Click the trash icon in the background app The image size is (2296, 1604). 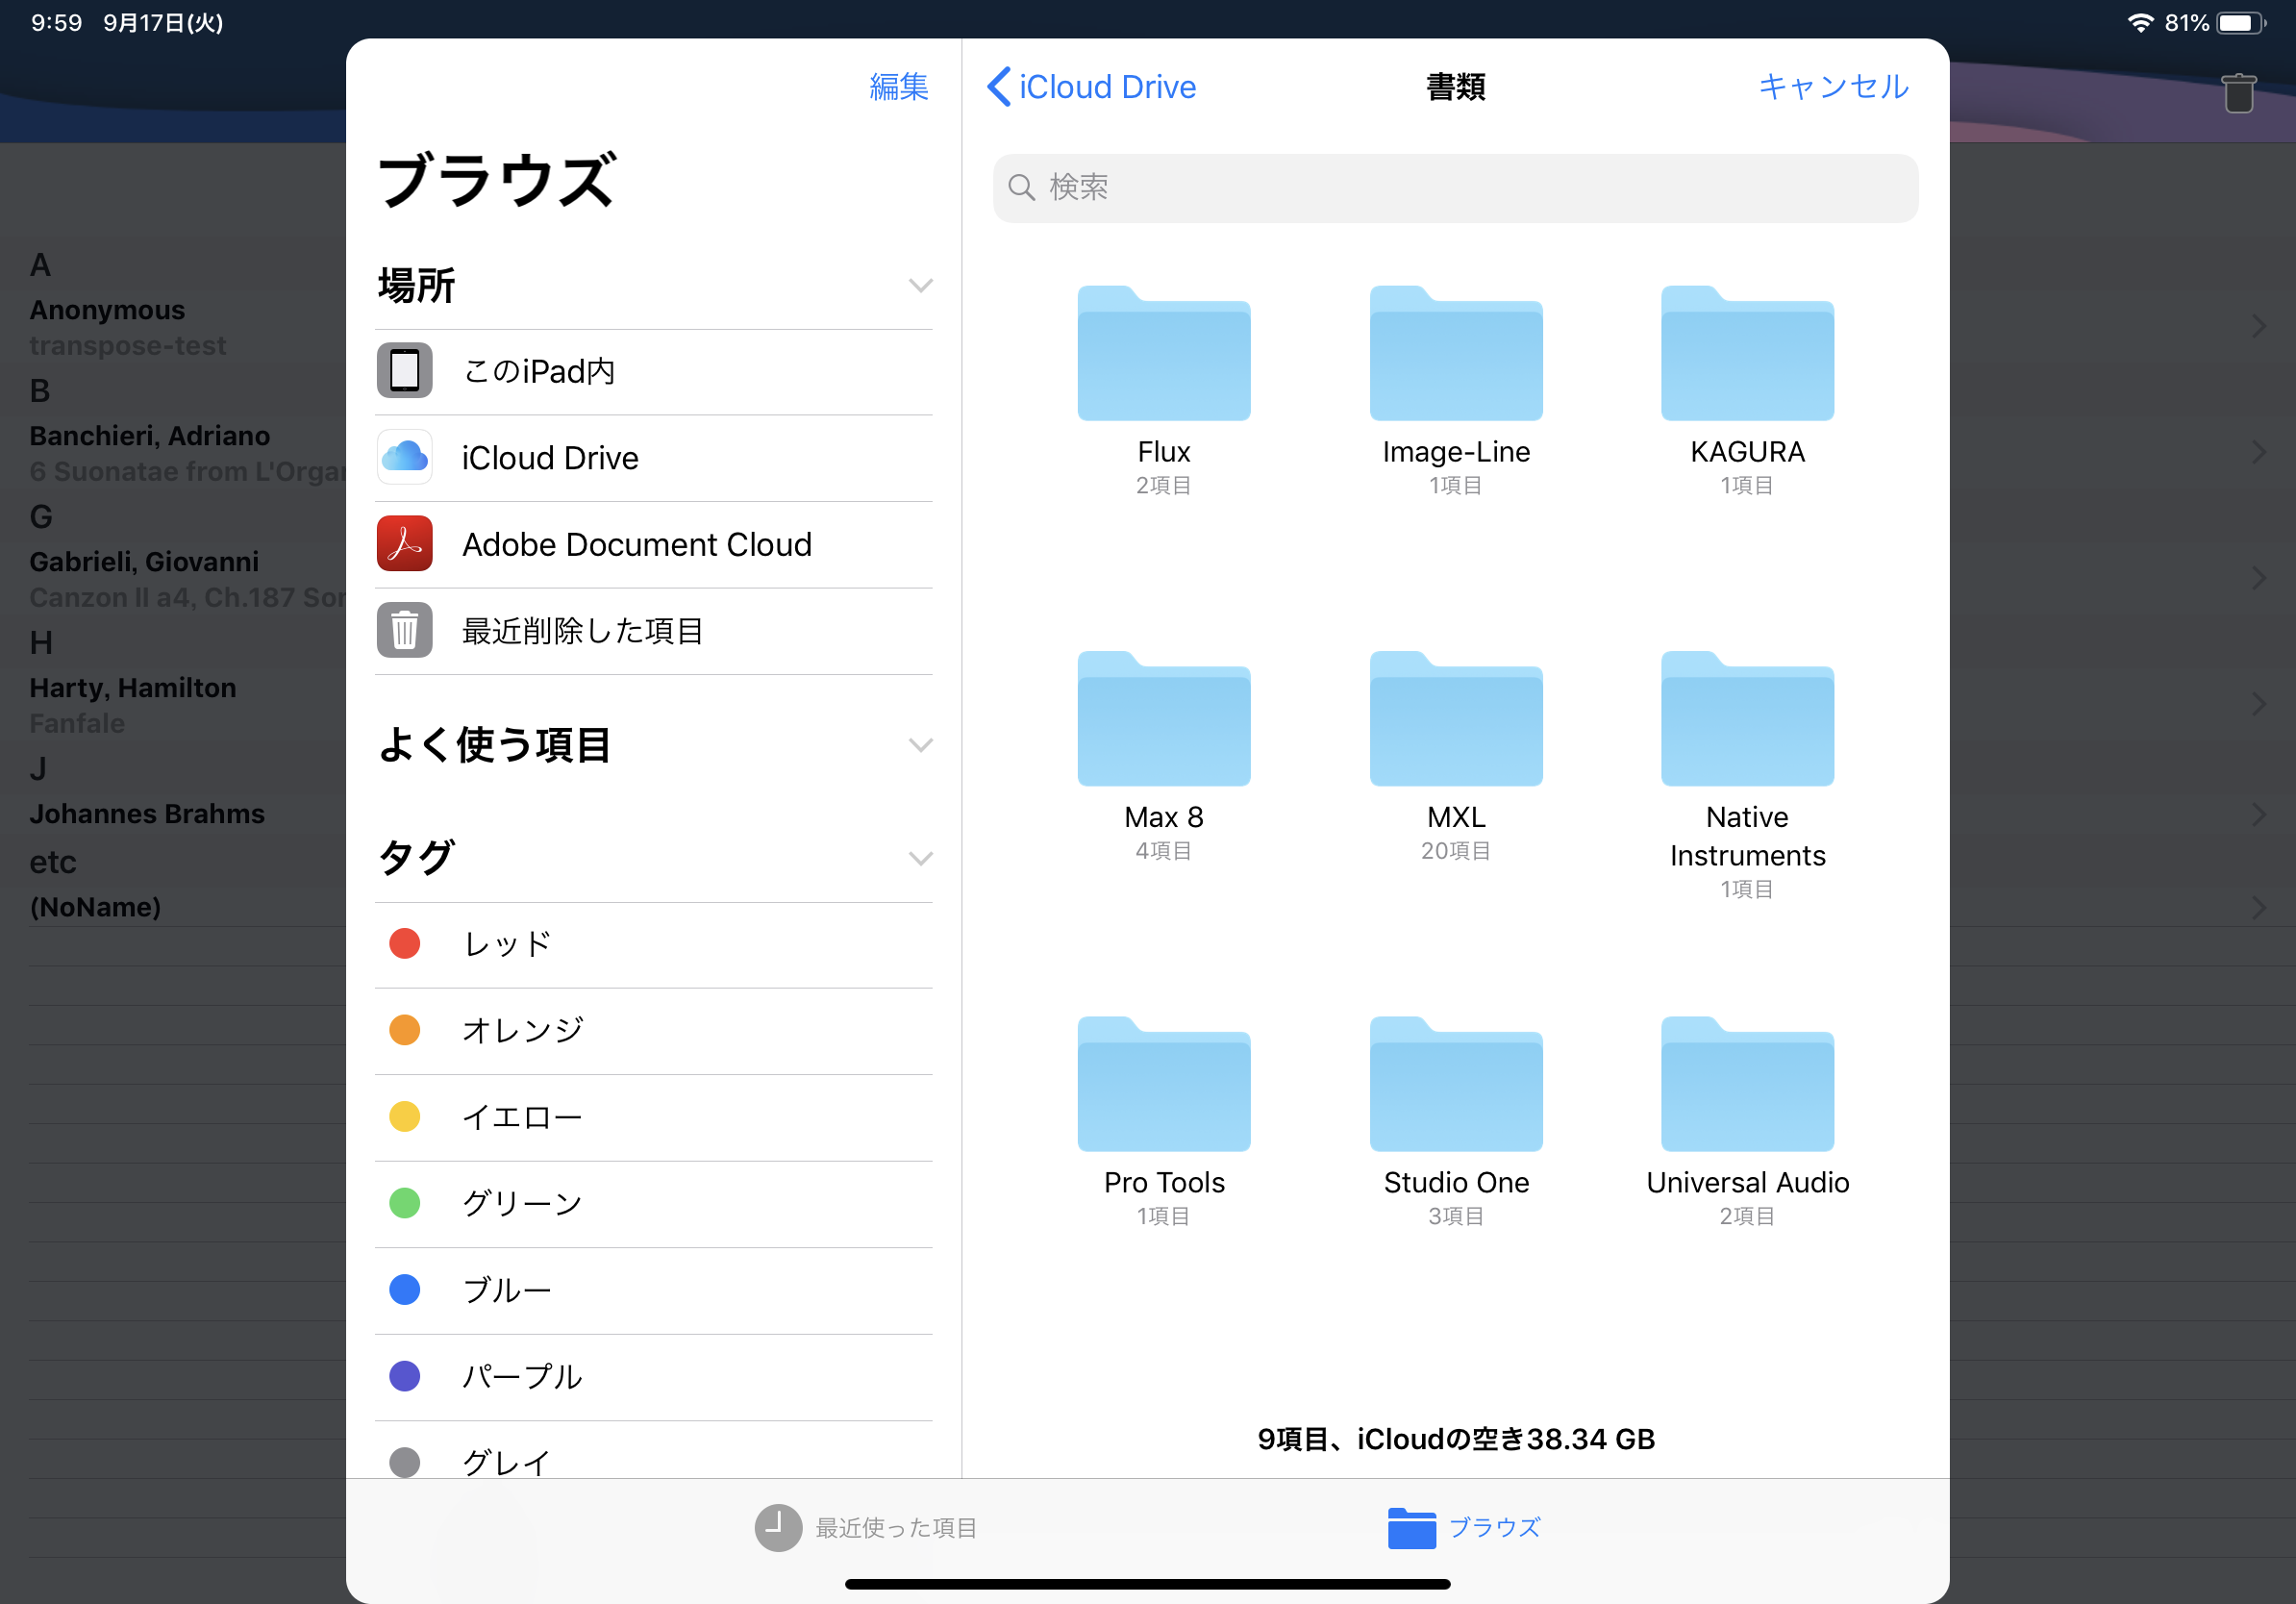(x=2238, y=93)
